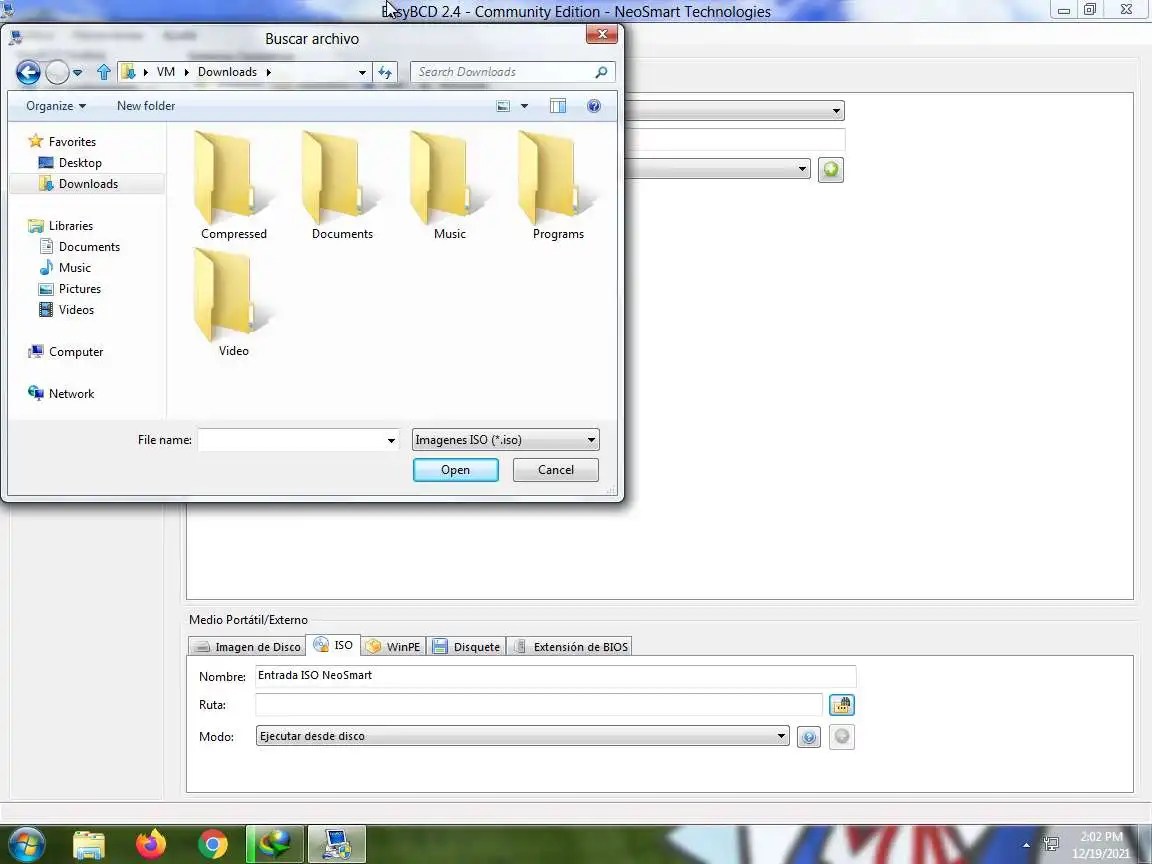The image size is (1152, 864).
Task: Click the Open button
Action: (456, 470)
